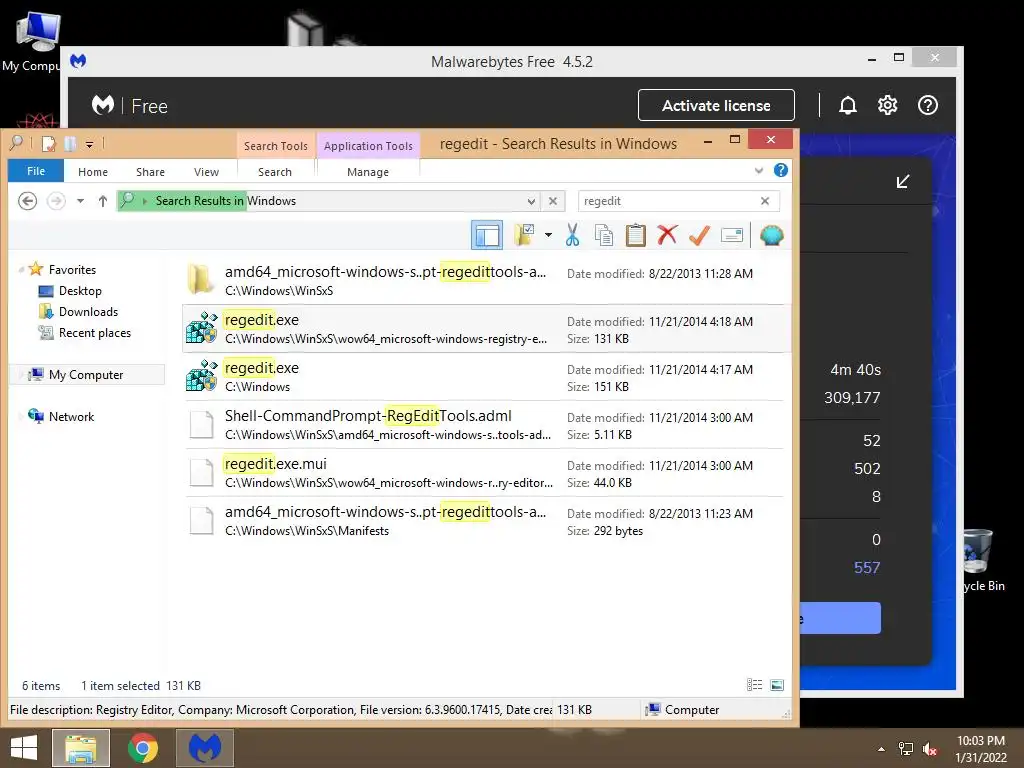Image resolution: width=1024 pixels, height=768 pixels.
Task: Click the red X Delete icon
Action: [667, 235]
